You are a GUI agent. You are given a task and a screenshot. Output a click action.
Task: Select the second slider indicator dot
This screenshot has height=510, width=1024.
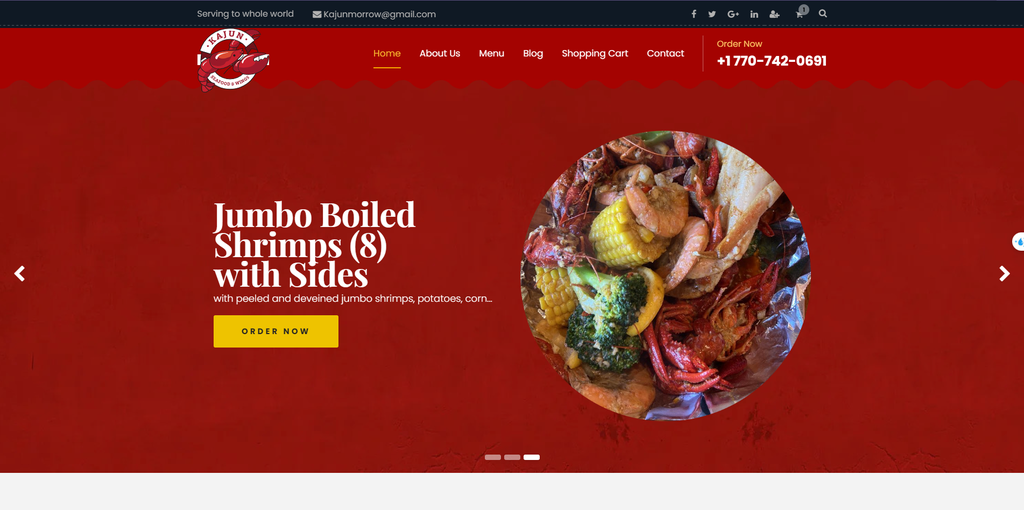click(512, 457)
